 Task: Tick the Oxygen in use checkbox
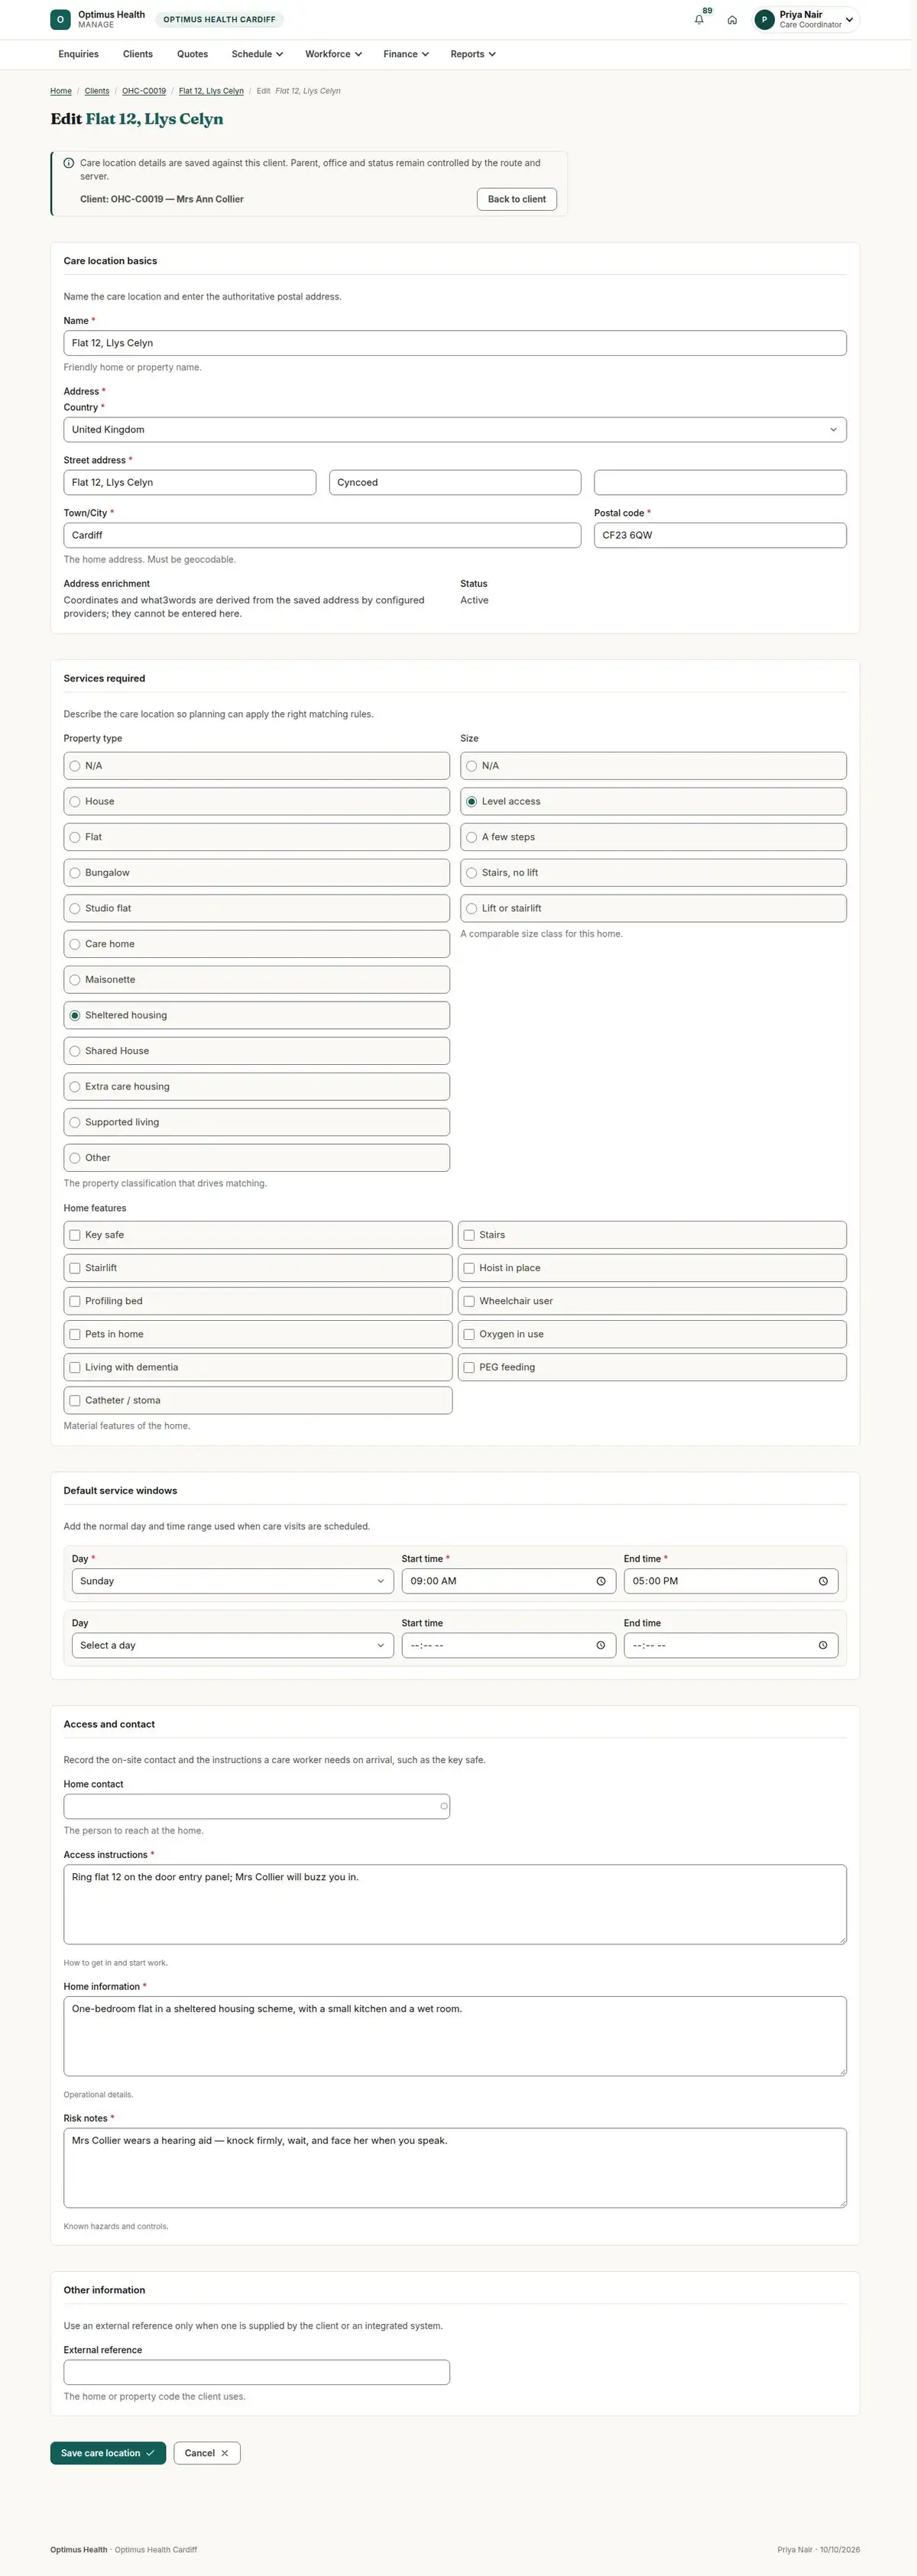click(x=469, y=1334)
